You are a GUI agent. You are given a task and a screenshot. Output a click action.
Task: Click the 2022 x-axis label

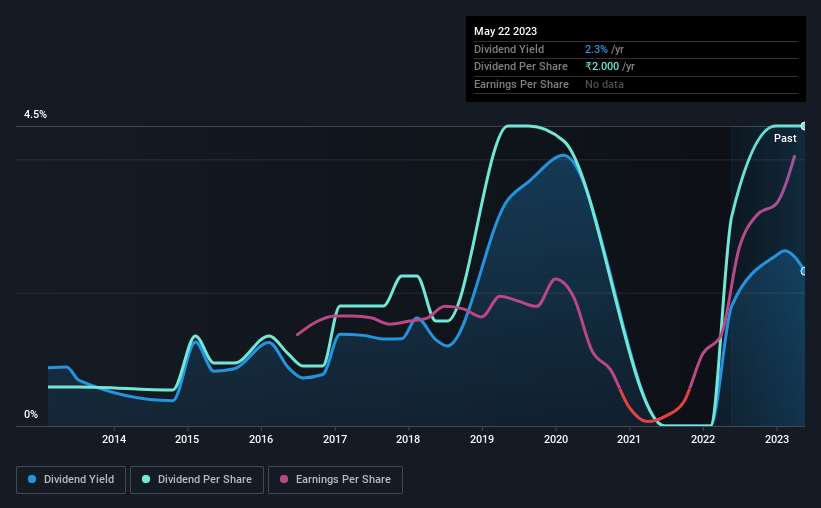[x=703, y=439]
